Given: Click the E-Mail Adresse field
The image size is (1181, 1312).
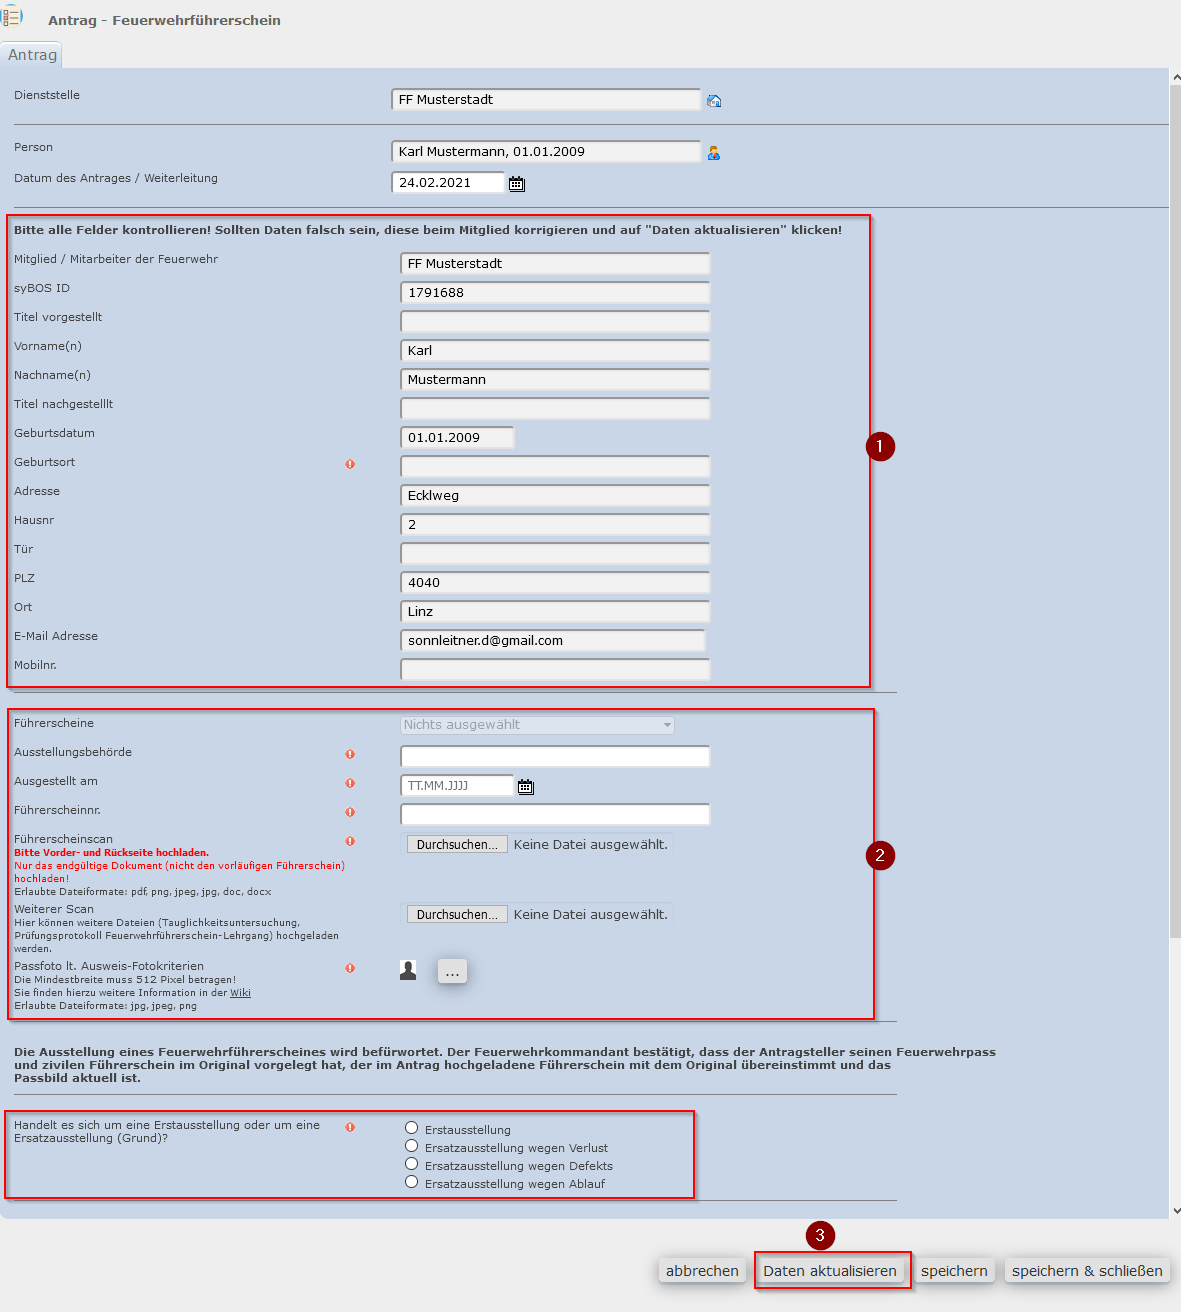Looking at the screenshot, I should pyautogui.click(x=553, y=640).
